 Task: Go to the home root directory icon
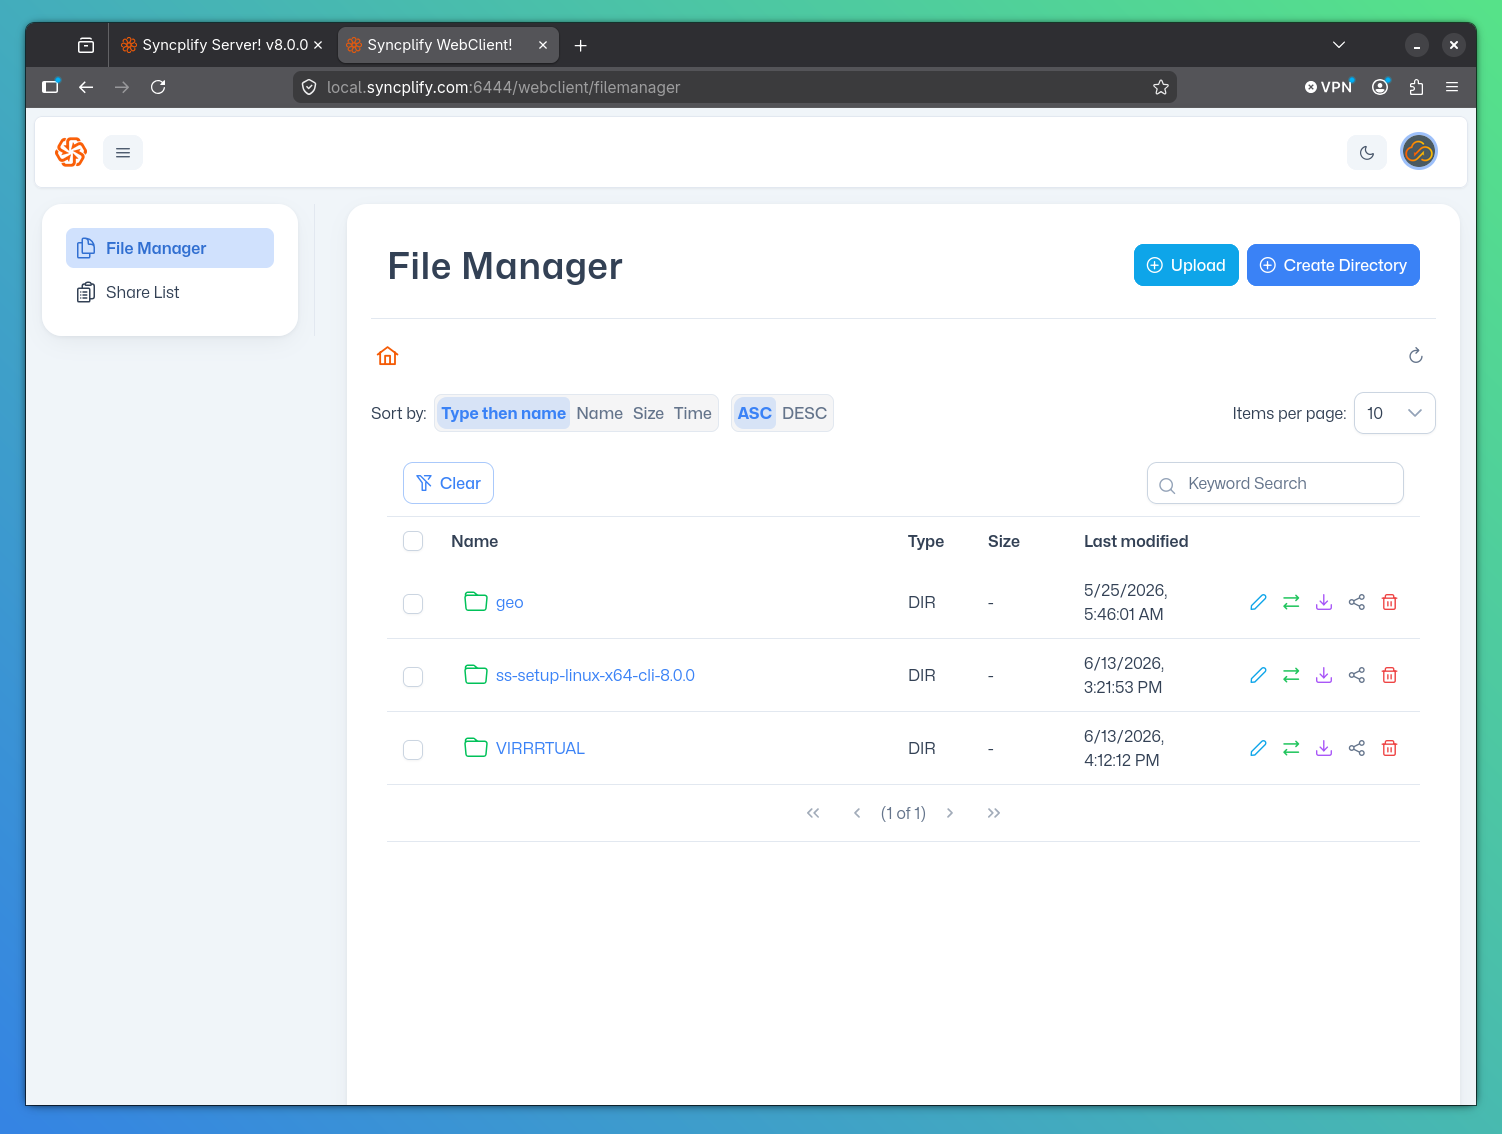388,356
